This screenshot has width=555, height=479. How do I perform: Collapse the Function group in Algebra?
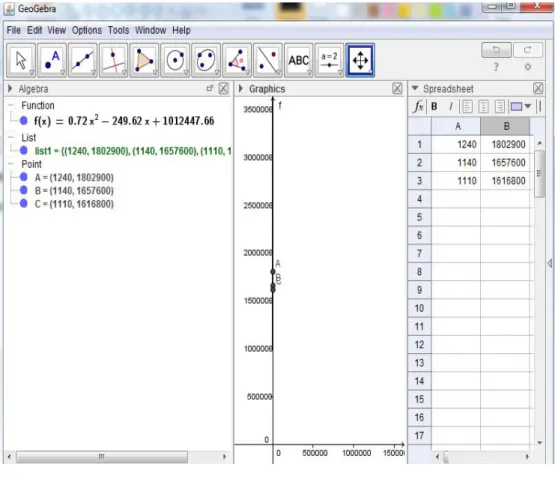coord(11,106)
